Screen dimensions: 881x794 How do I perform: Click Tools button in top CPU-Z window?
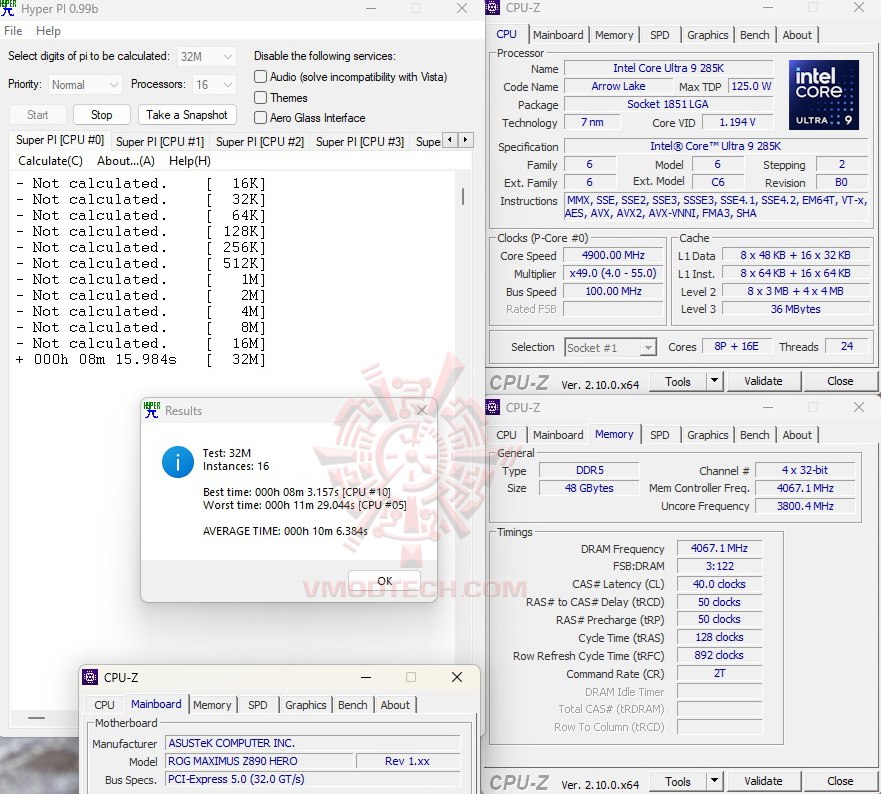coord(678,381)
